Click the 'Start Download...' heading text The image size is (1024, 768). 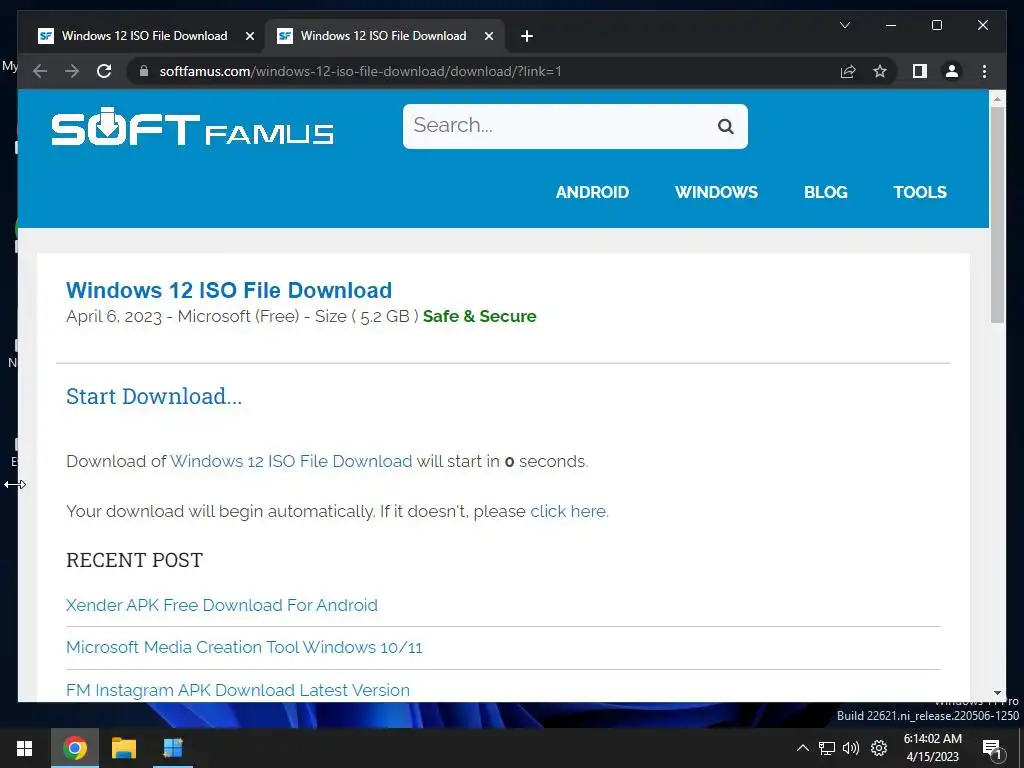coord(154,396)
